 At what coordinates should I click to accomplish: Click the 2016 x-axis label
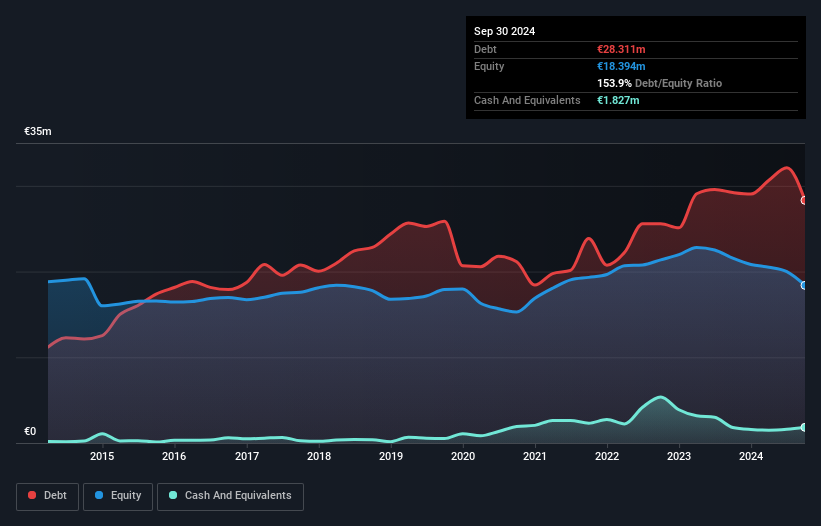click(x=174, y=456)
